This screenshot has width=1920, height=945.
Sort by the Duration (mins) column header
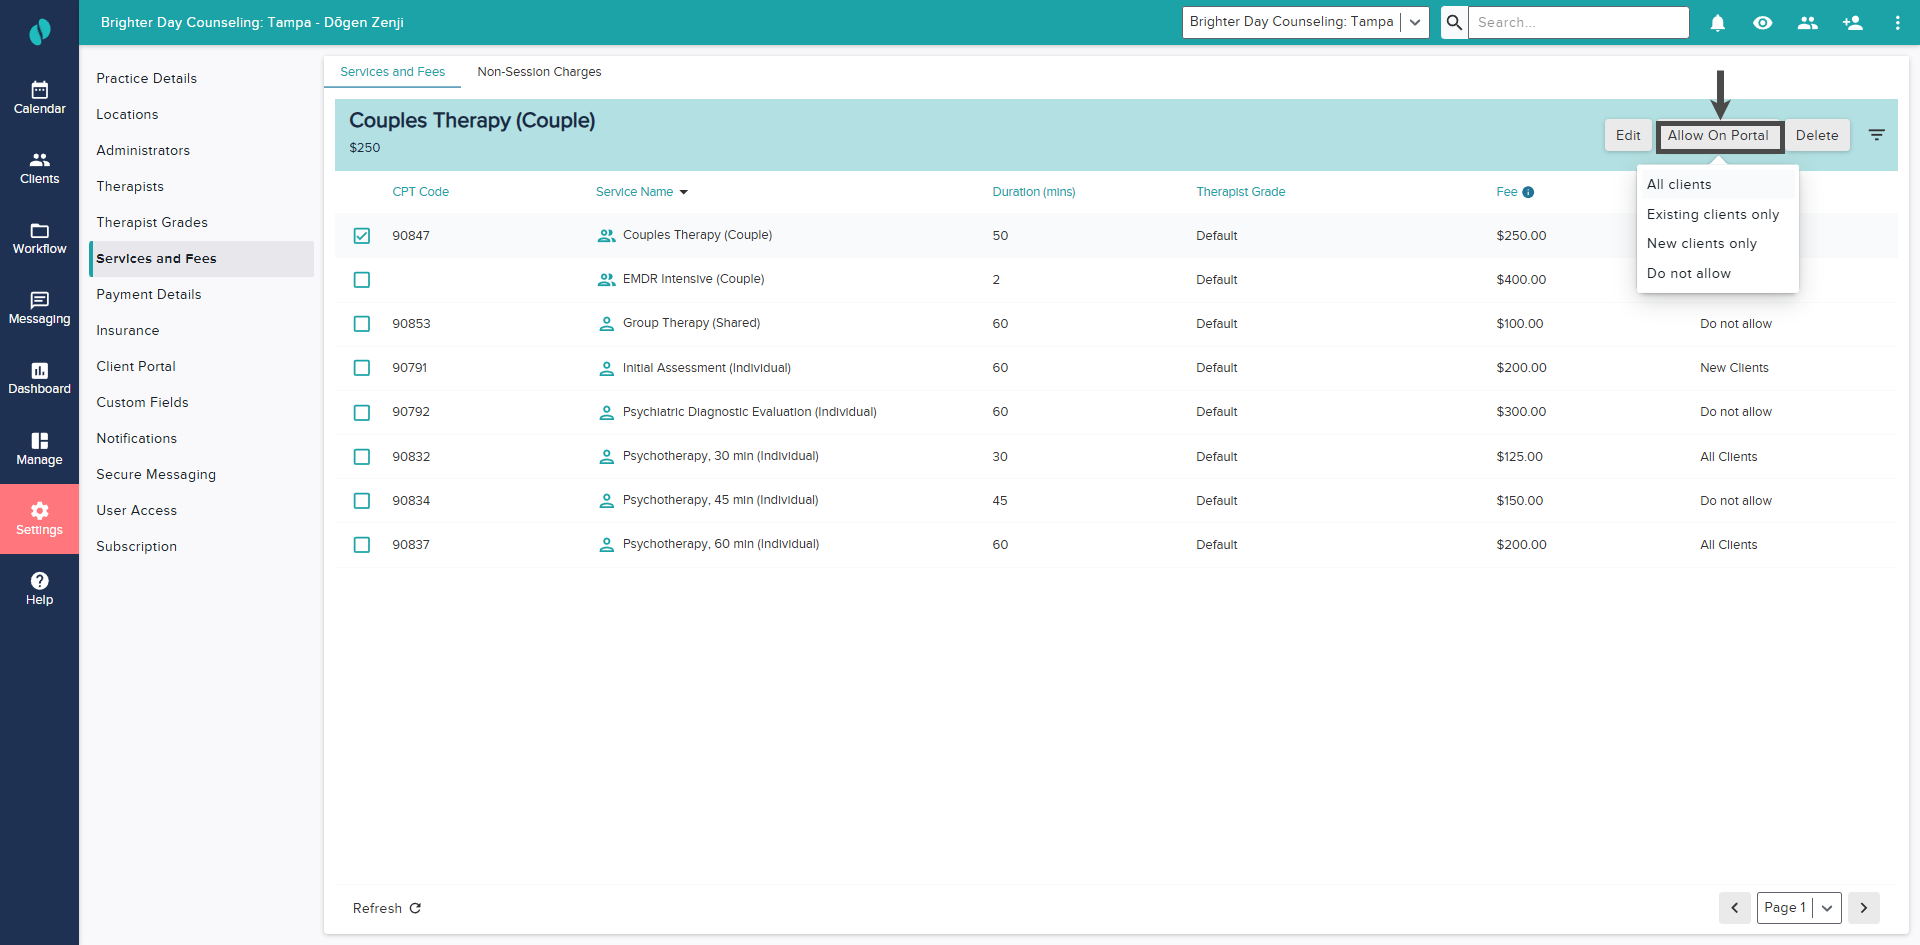tap(1034, 192)
